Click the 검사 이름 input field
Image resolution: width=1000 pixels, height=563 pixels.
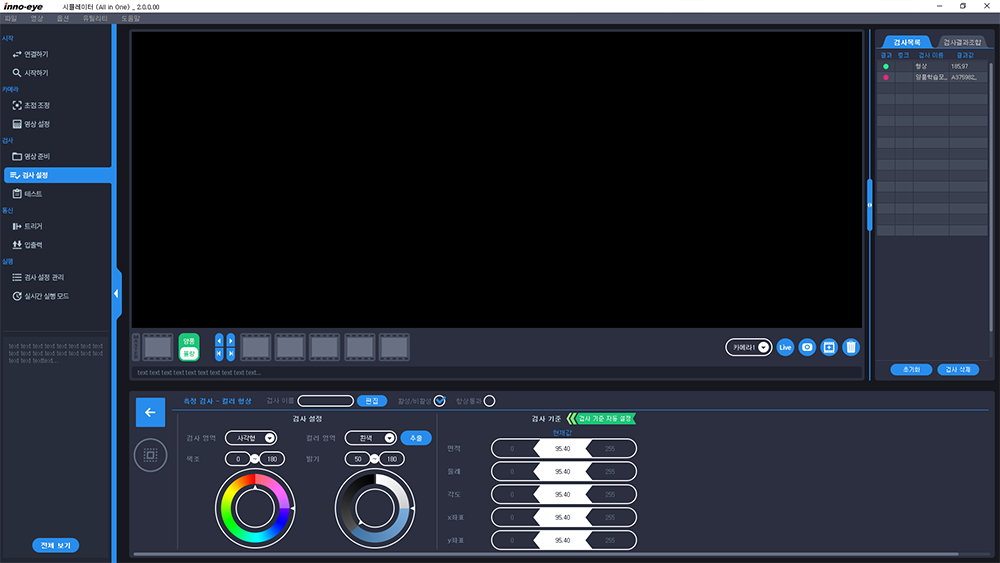click(x=325, y=401)
